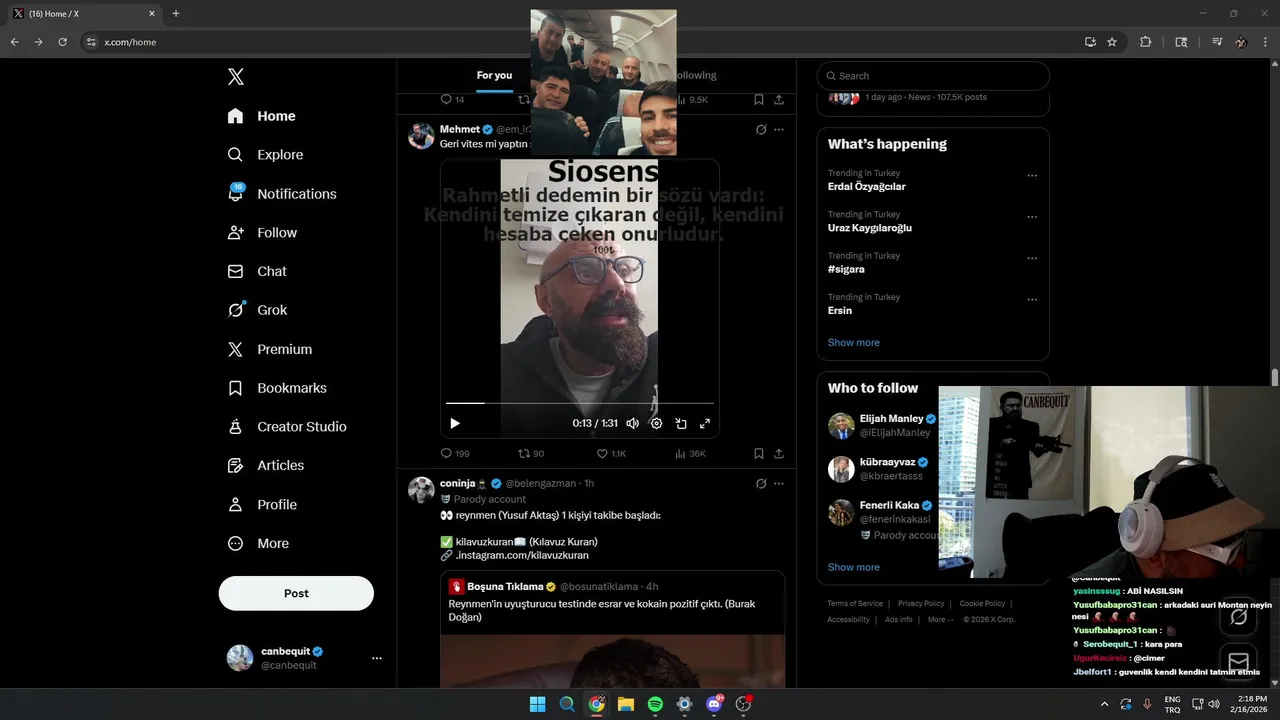Repost Mehmet's post with 90 reposts

tap(531, 453)
